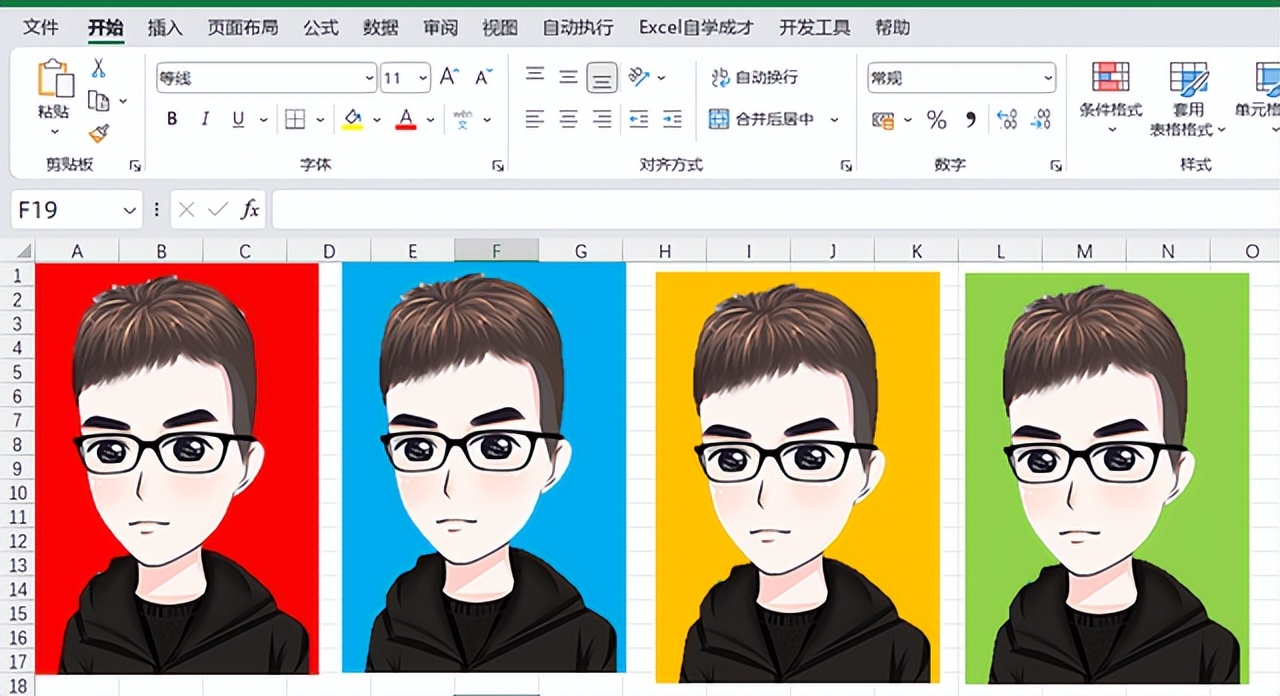
Task: Apply yellow fill color bucket
Action: (352, 120)
